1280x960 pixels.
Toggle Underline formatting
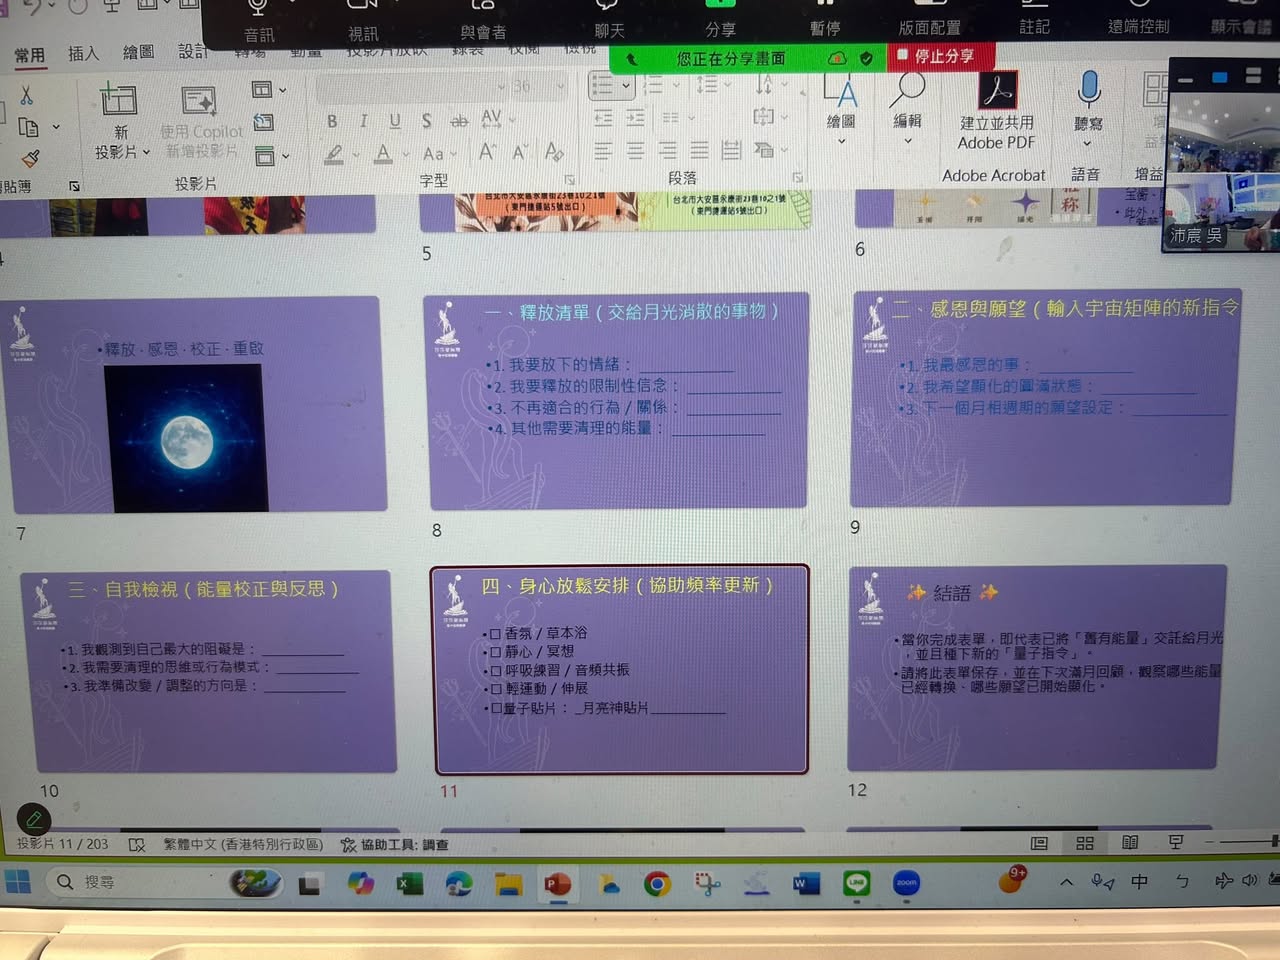point(395,121)
